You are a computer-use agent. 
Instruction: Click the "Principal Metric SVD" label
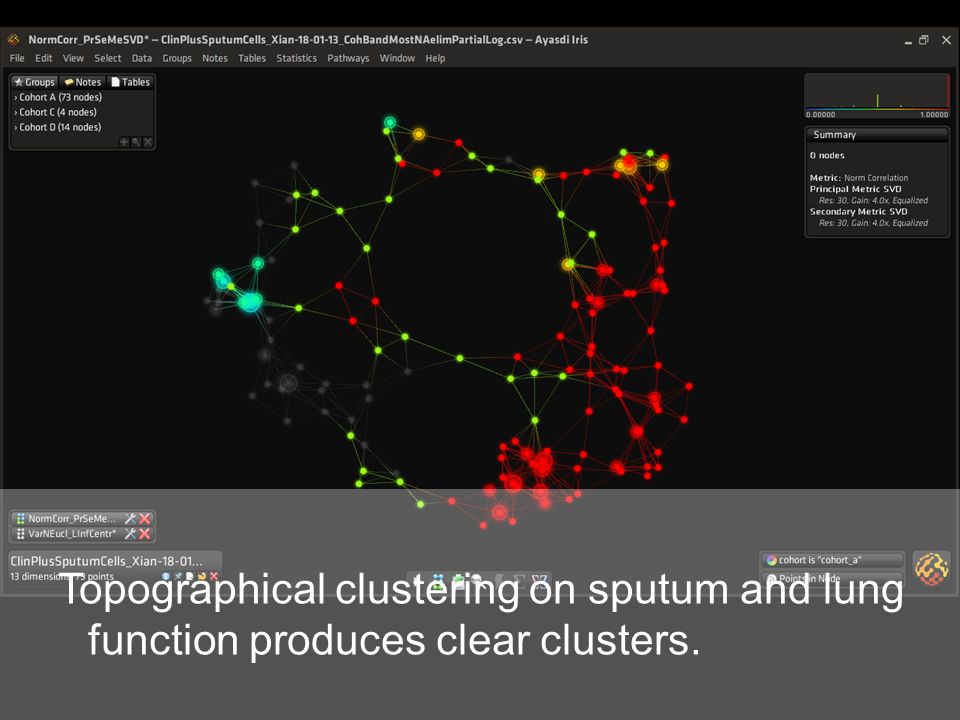[855, 189]
